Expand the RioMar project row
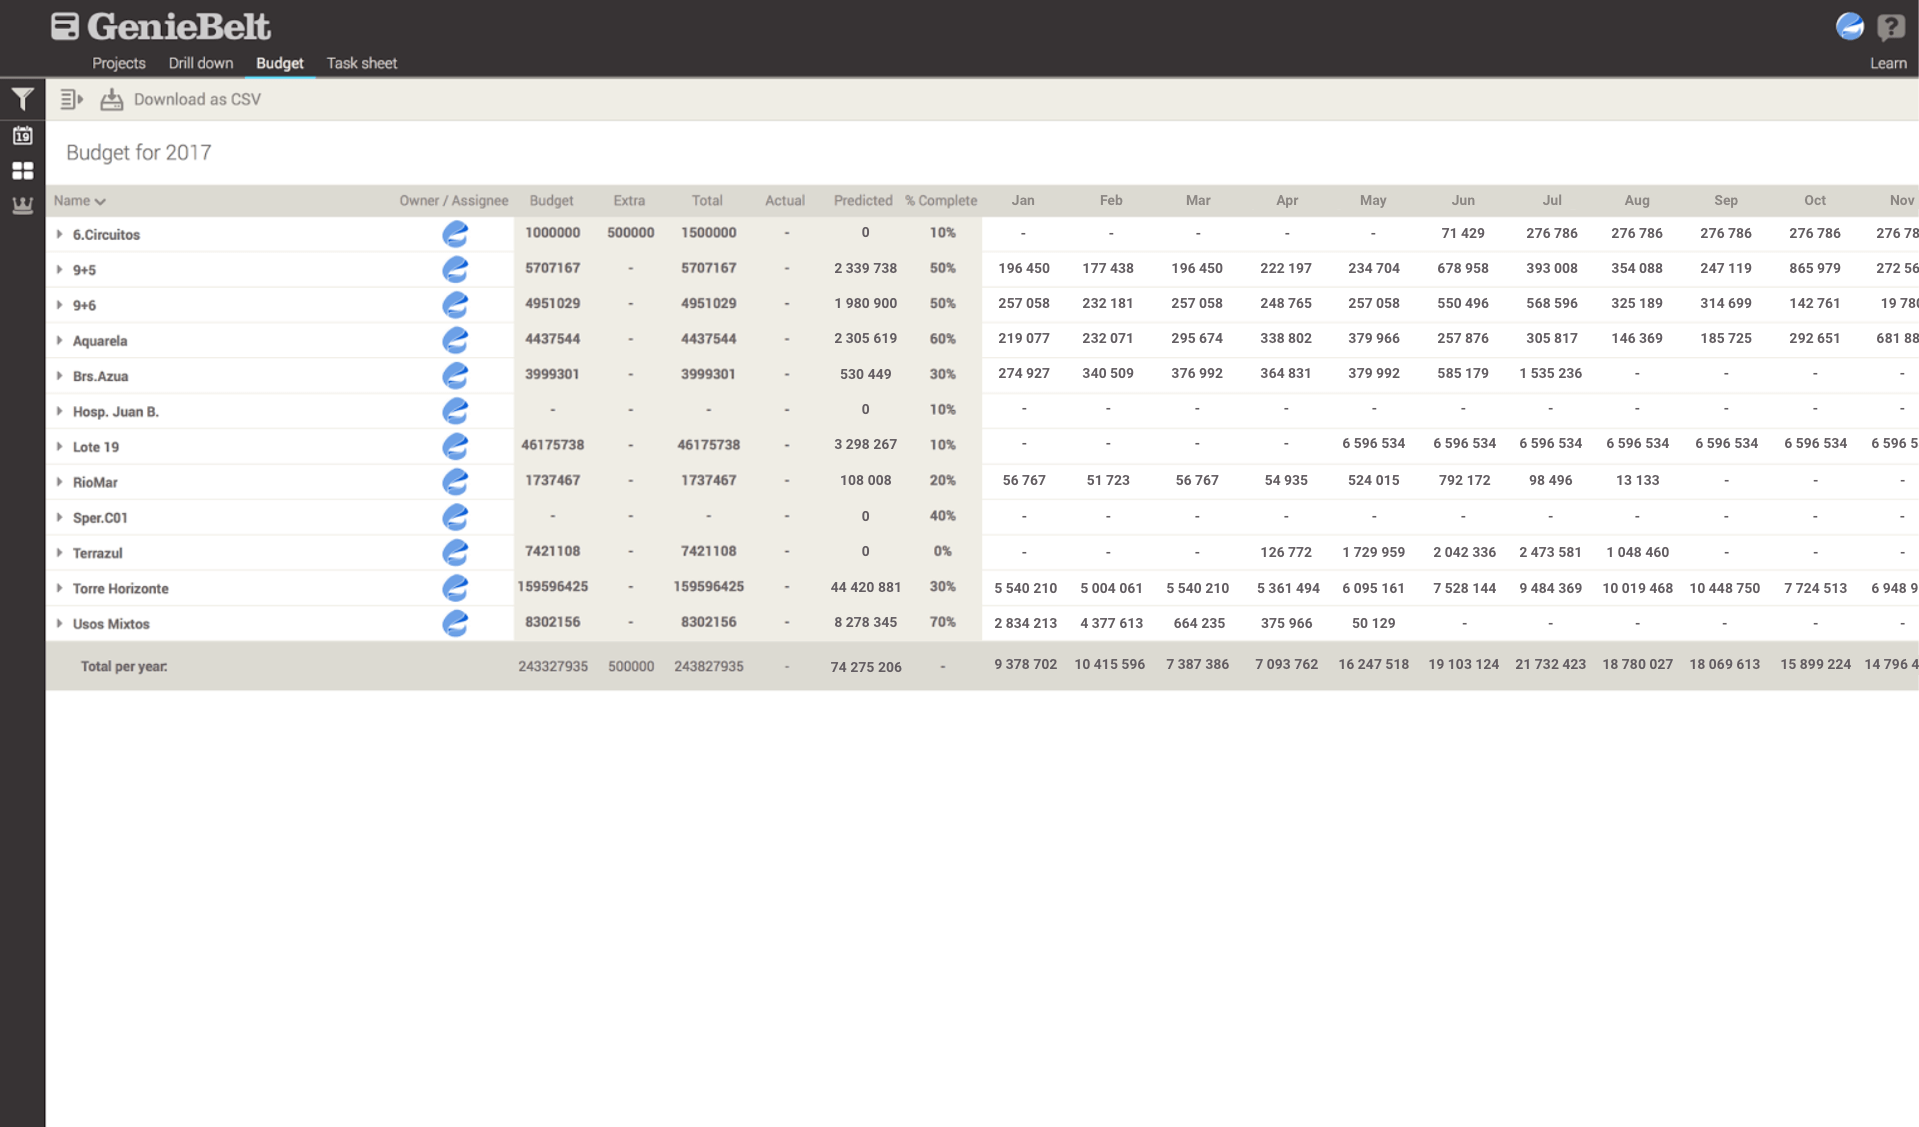Viewport: 1919px width, 1127px height. pos(60,482)
